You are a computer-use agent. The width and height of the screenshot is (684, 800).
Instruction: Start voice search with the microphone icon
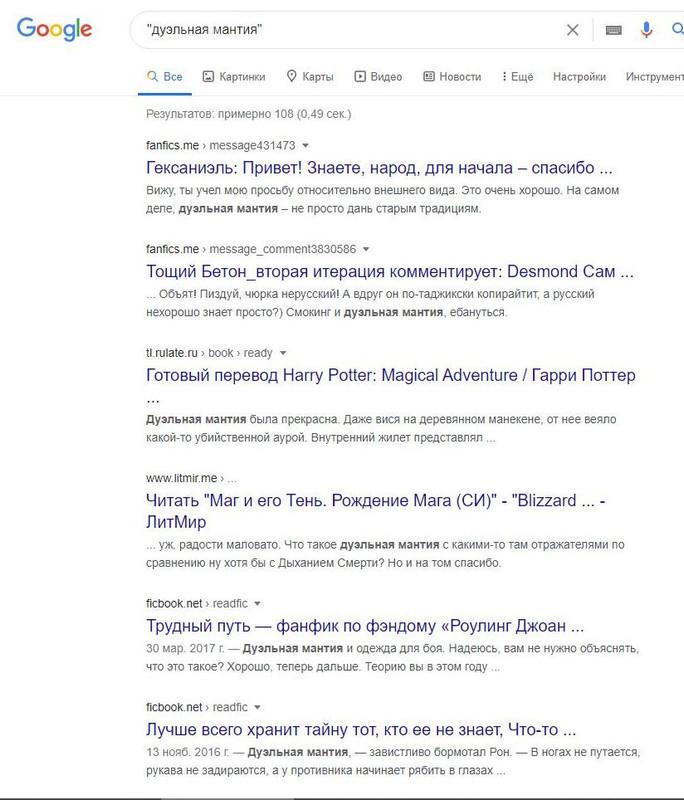coord(646,30)
